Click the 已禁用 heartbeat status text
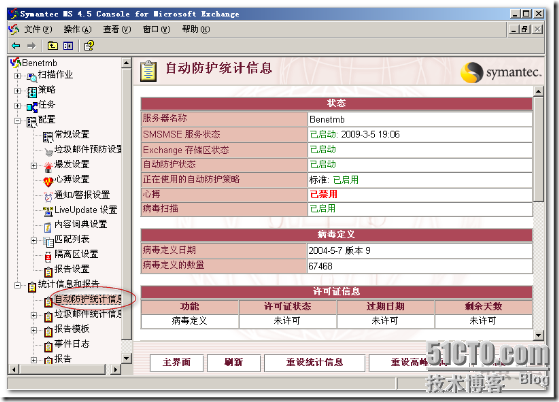Screen dimensions: 559x402 tap(323, 194)
